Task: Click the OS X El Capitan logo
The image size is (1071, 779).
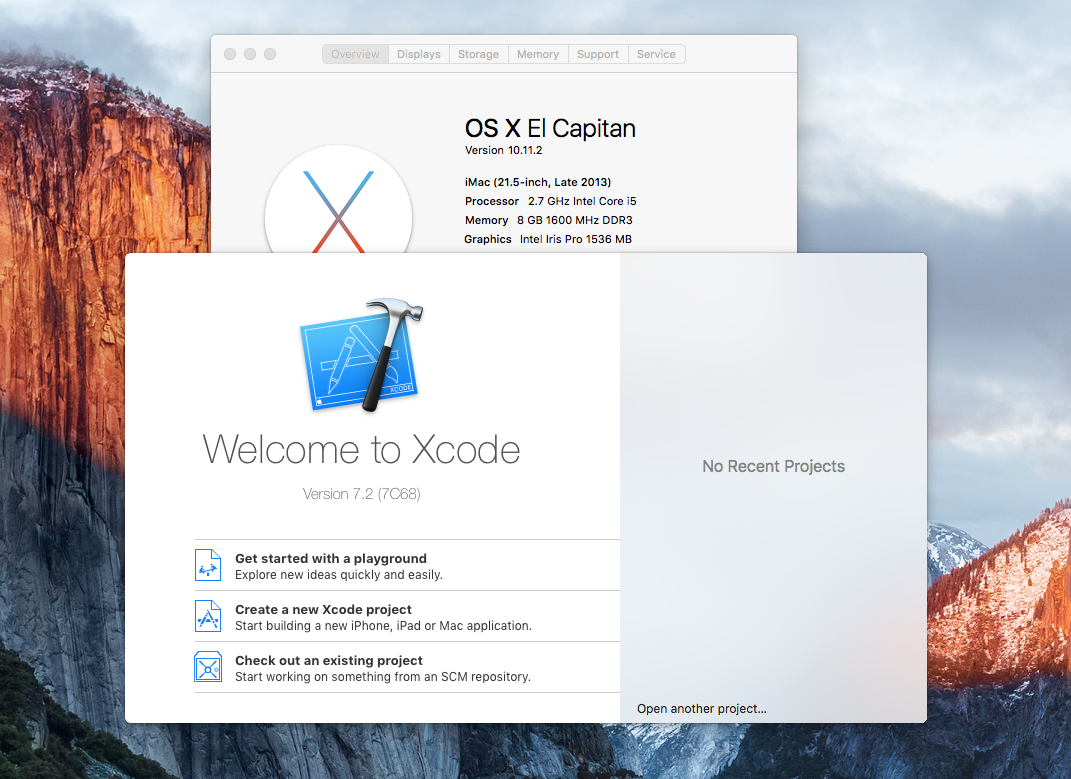Action: tap(338, 199)
